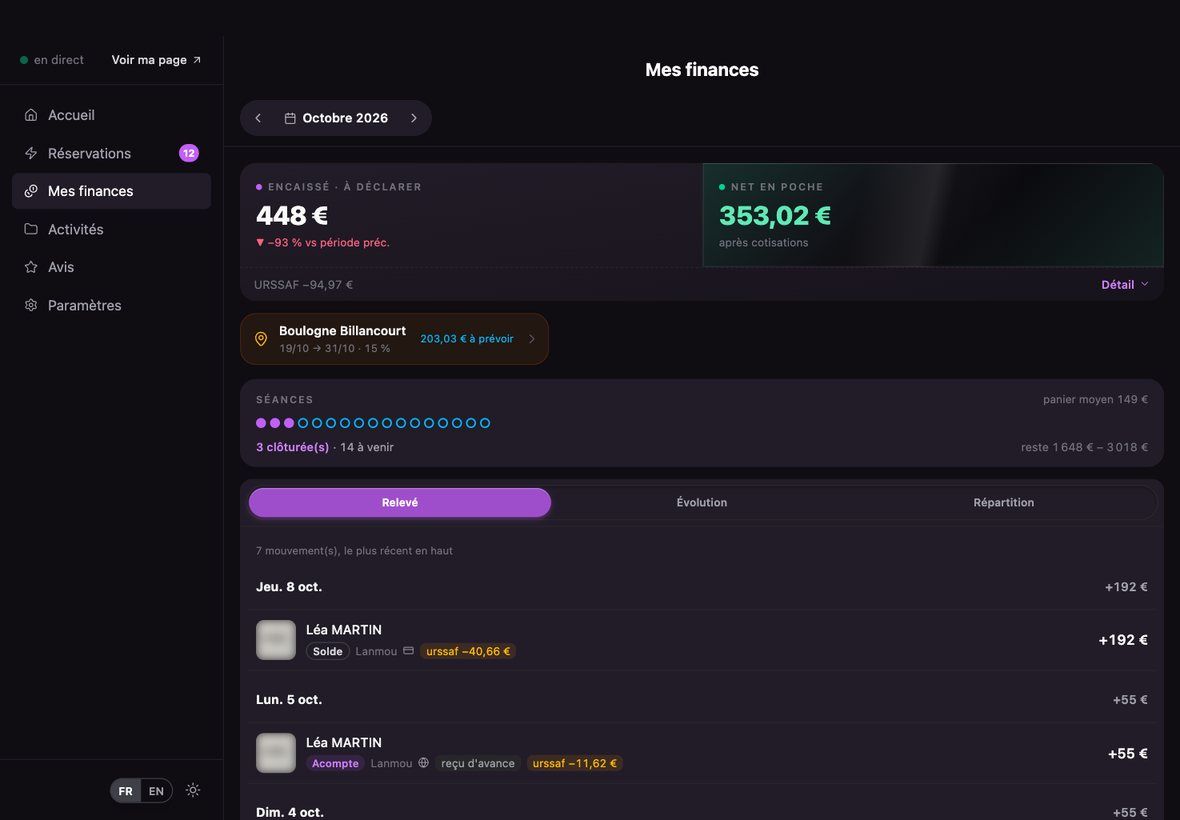Click the first filled séance dot
The height and width of the screenshot is (820, 1180).
[261, 424]
